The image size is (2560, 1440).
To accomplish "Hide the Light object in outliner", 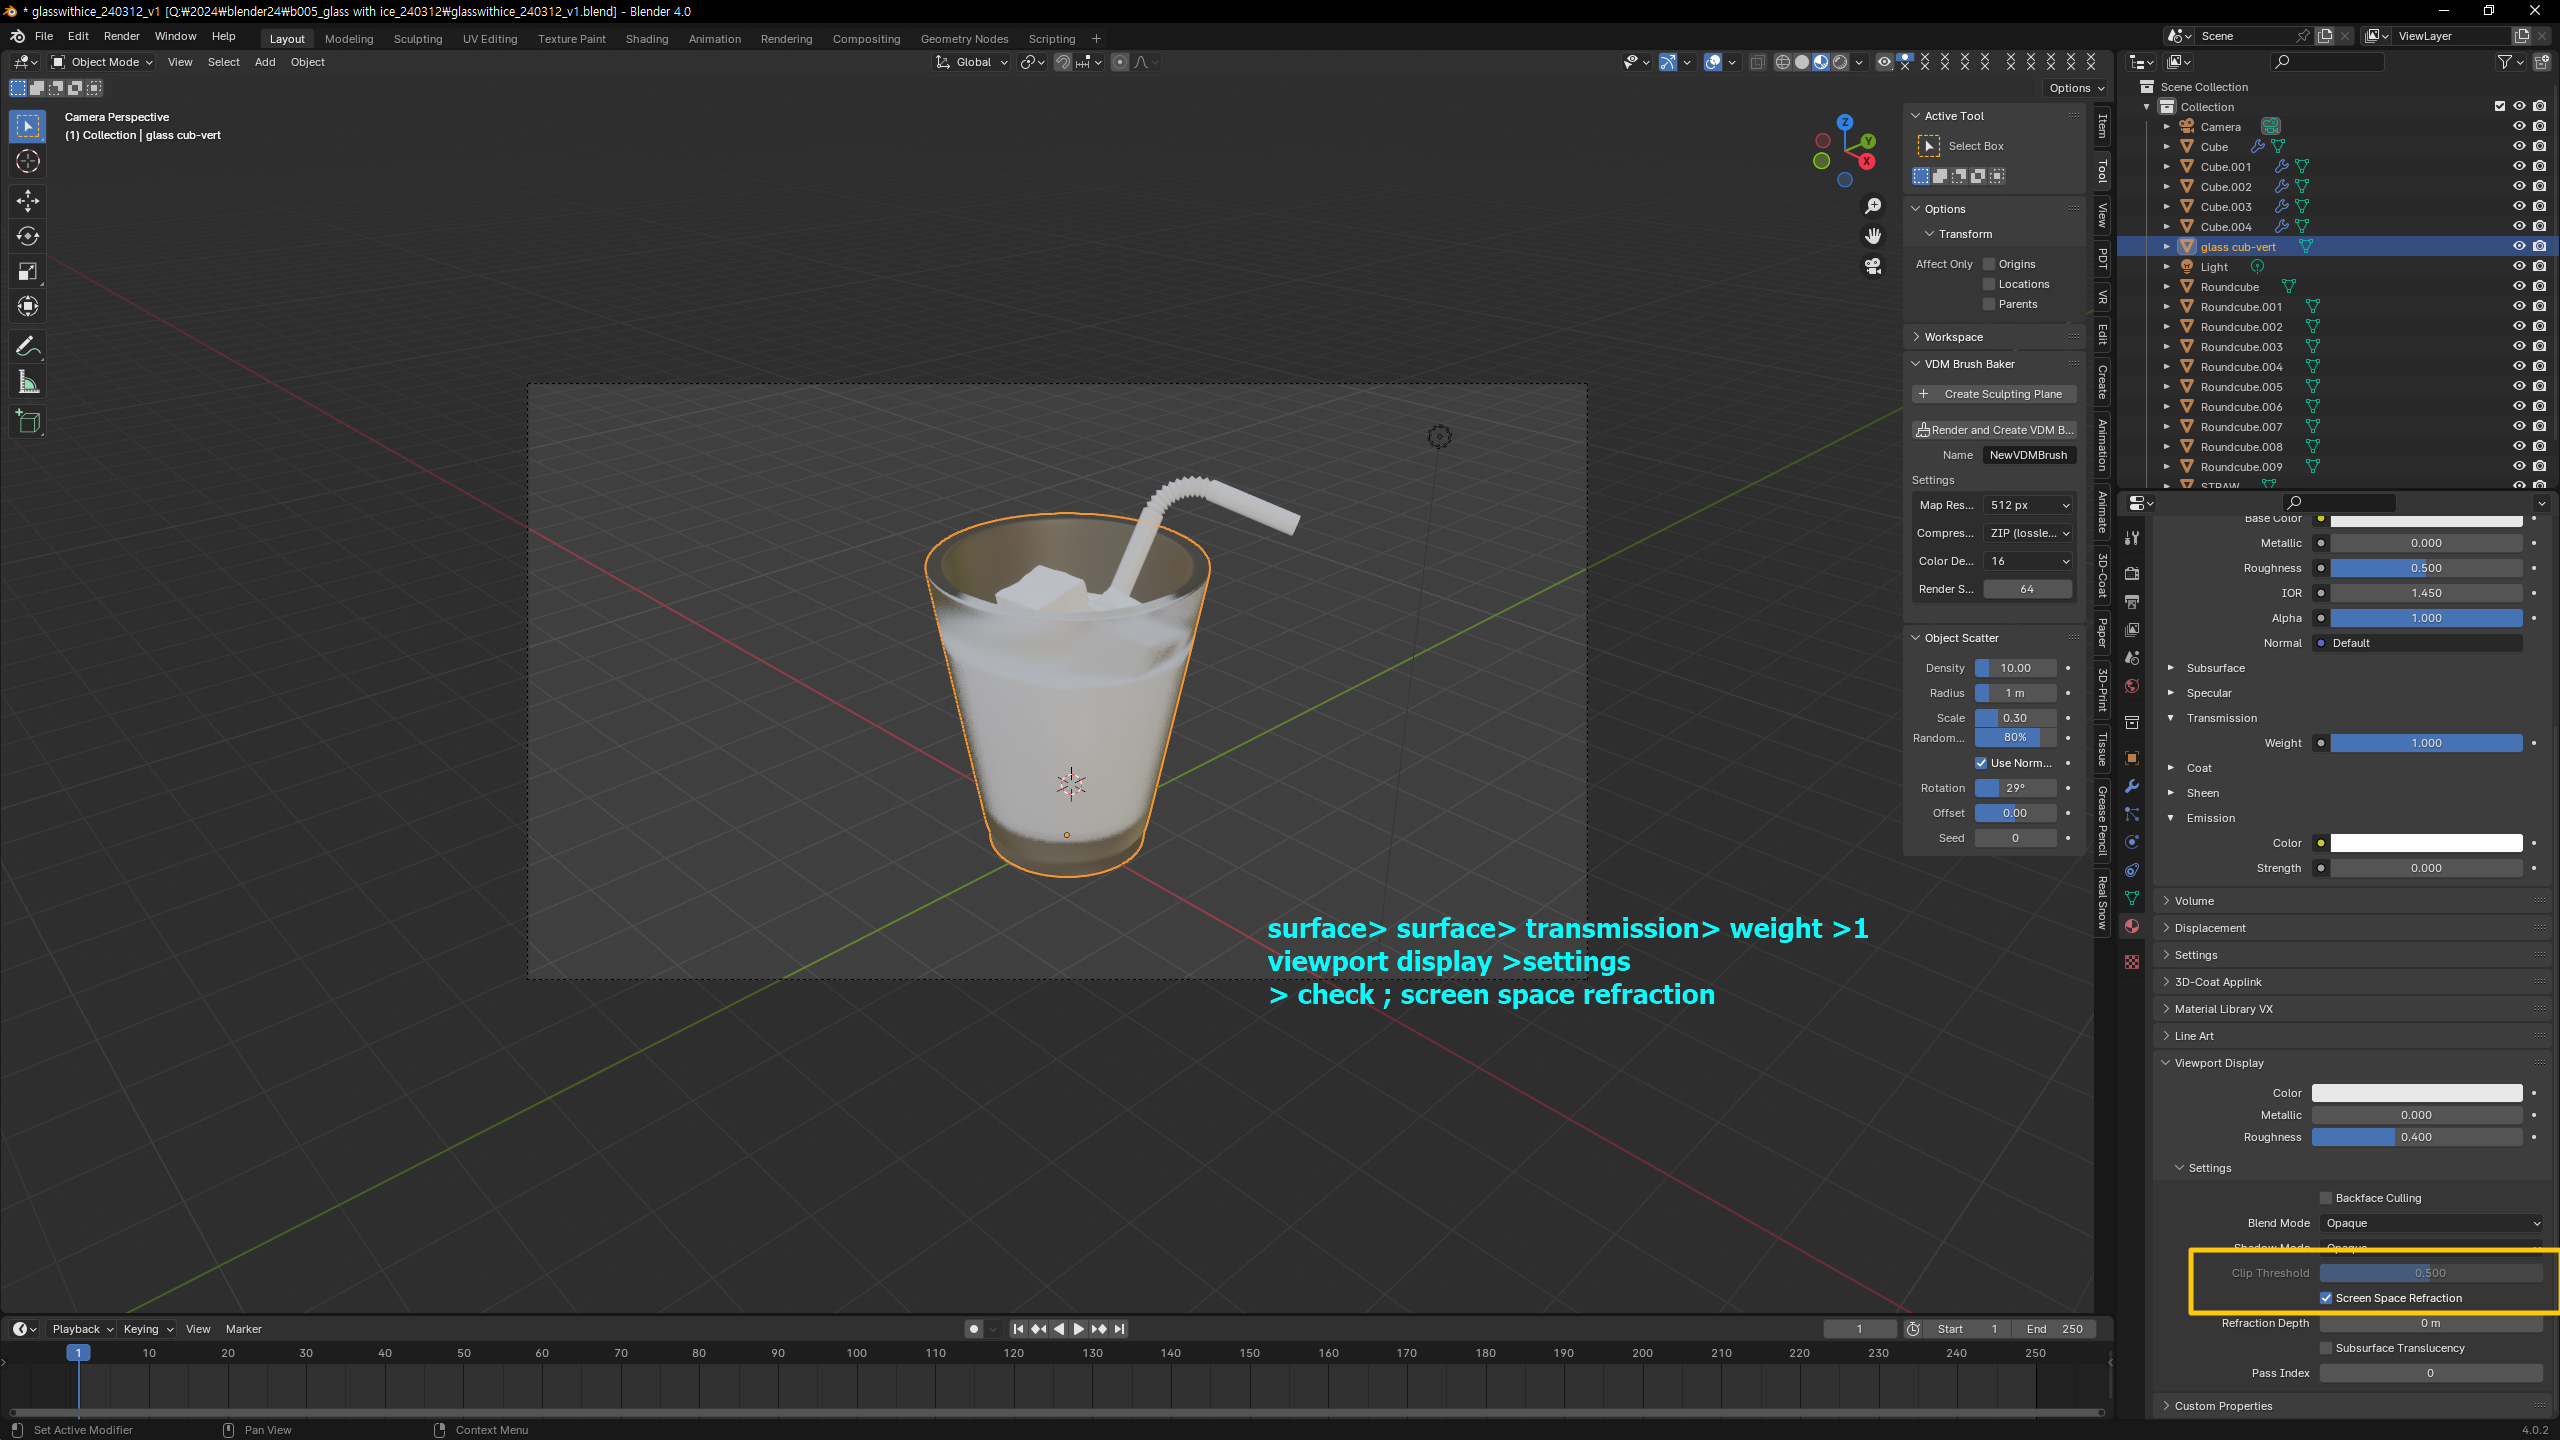I will coord(2519,267).
